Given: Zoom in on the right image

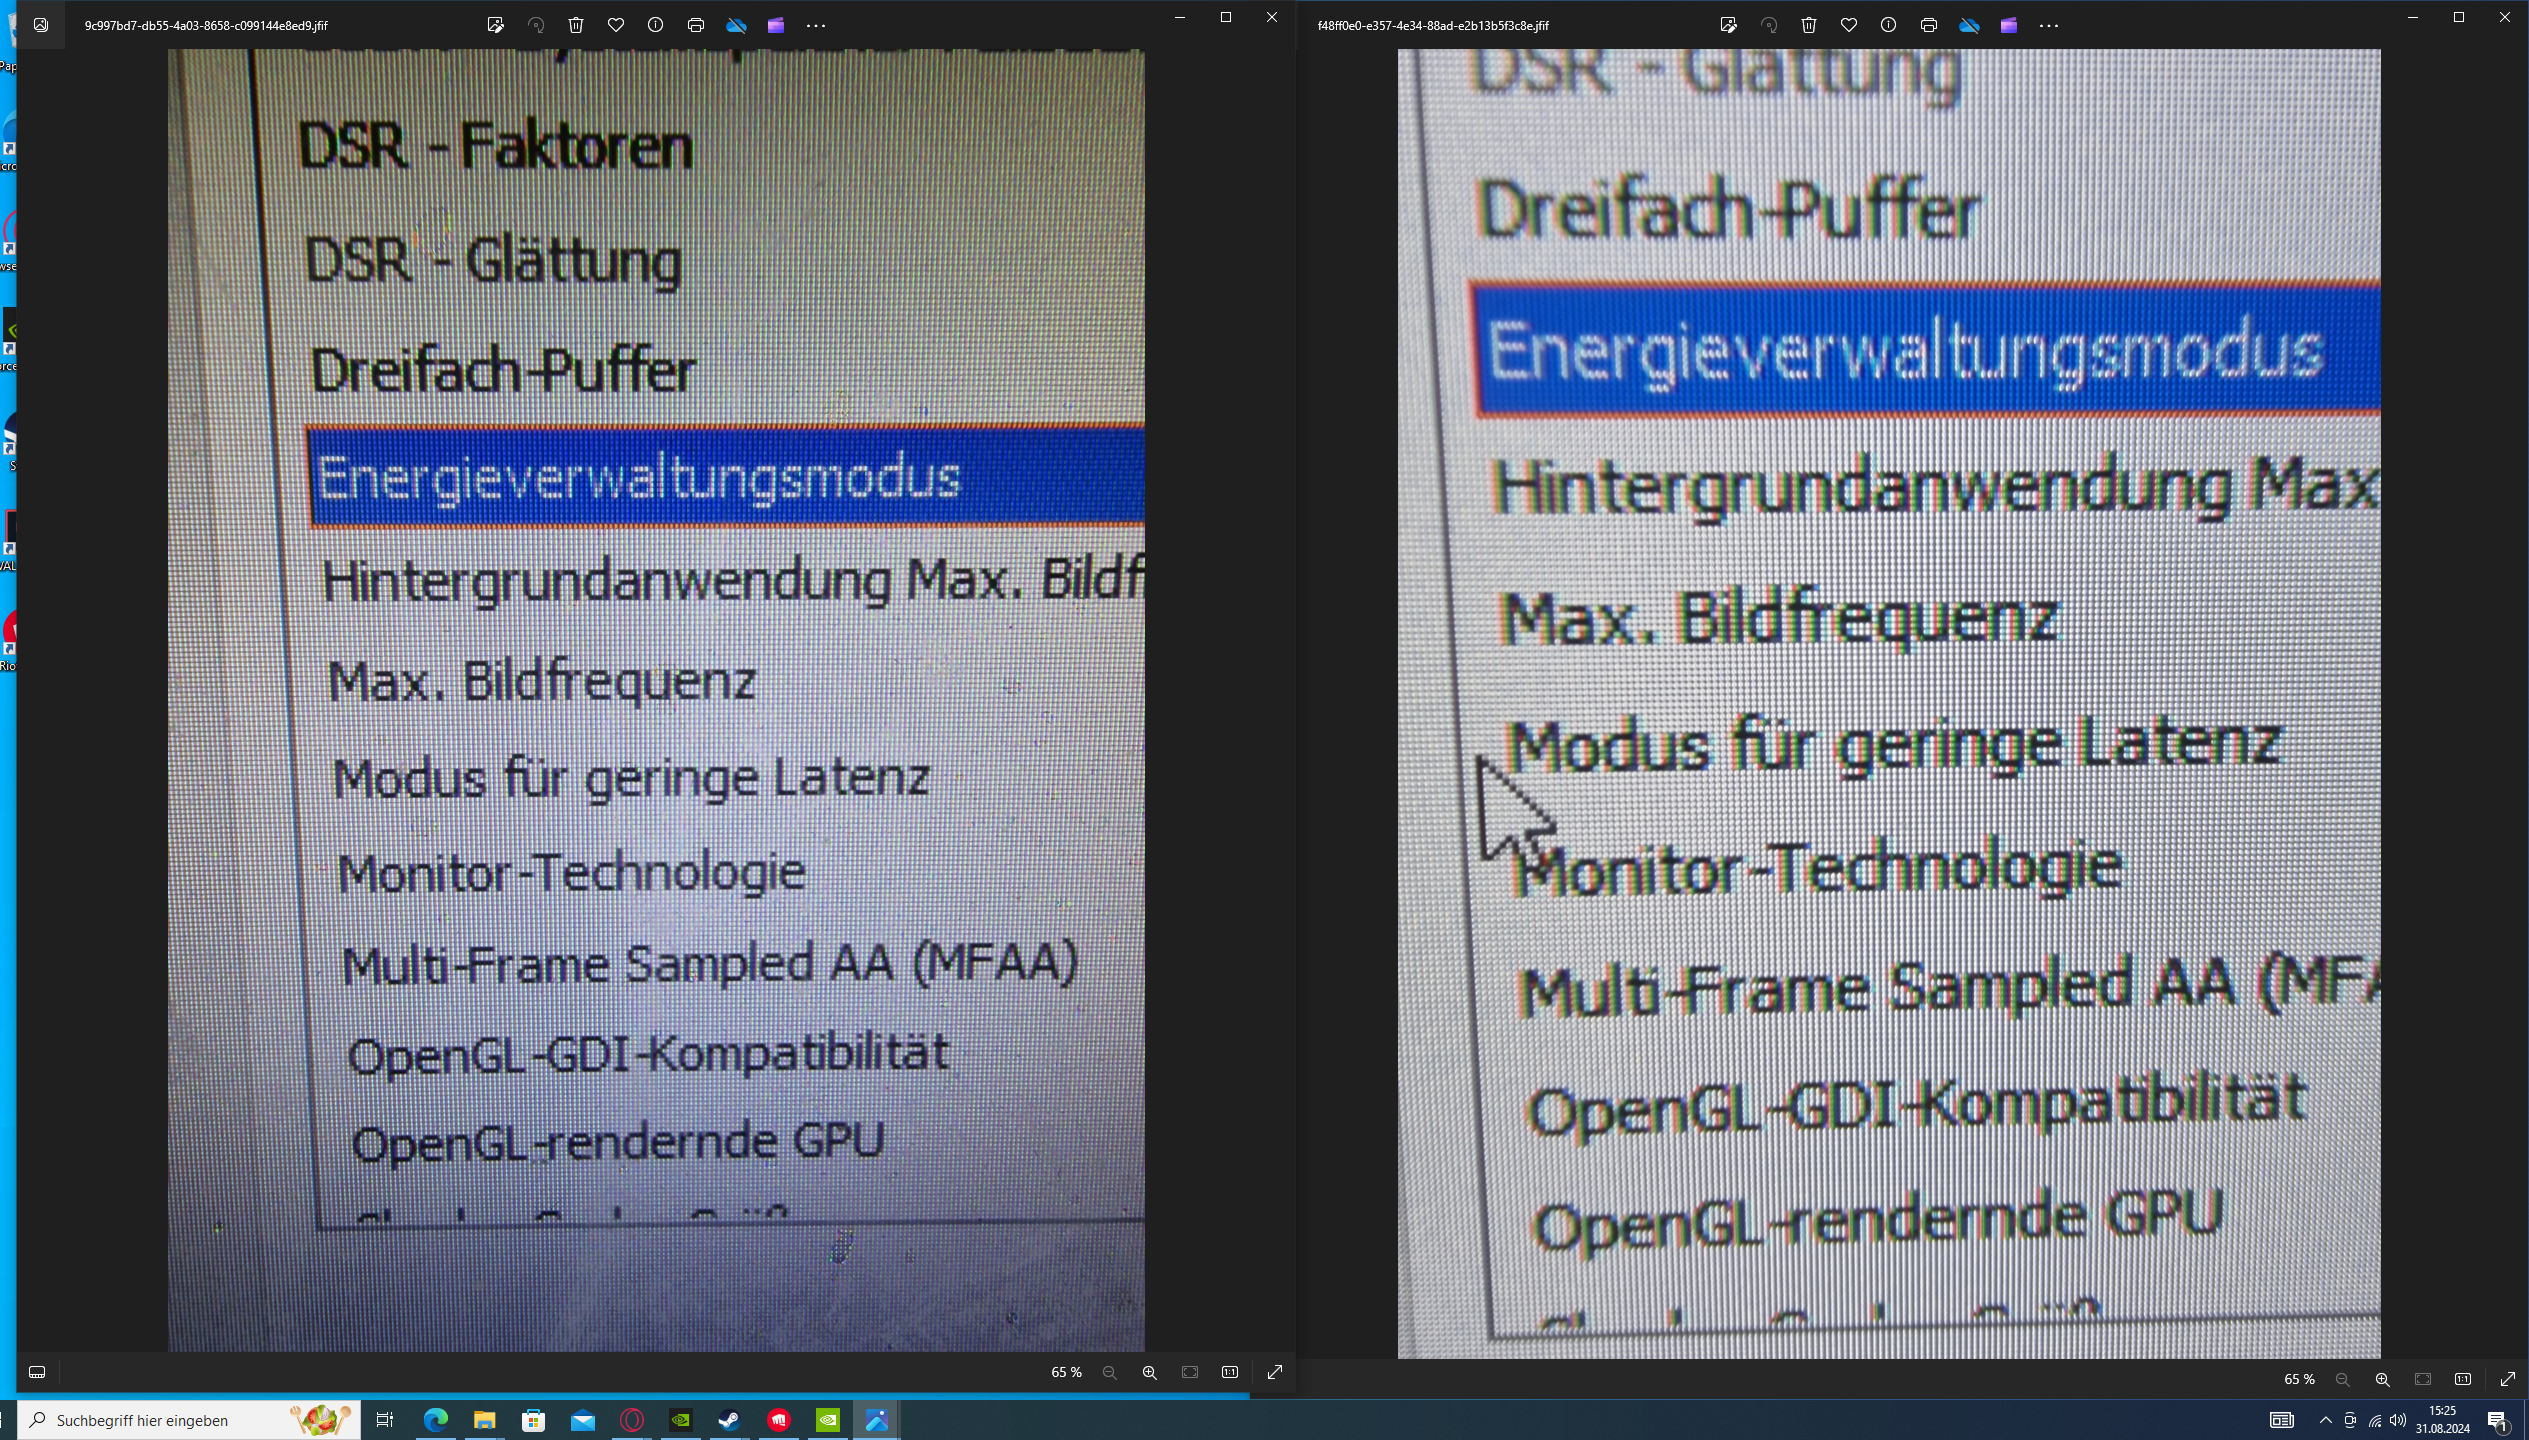Looking at the screenshot, I should tap(2383, 1379).
